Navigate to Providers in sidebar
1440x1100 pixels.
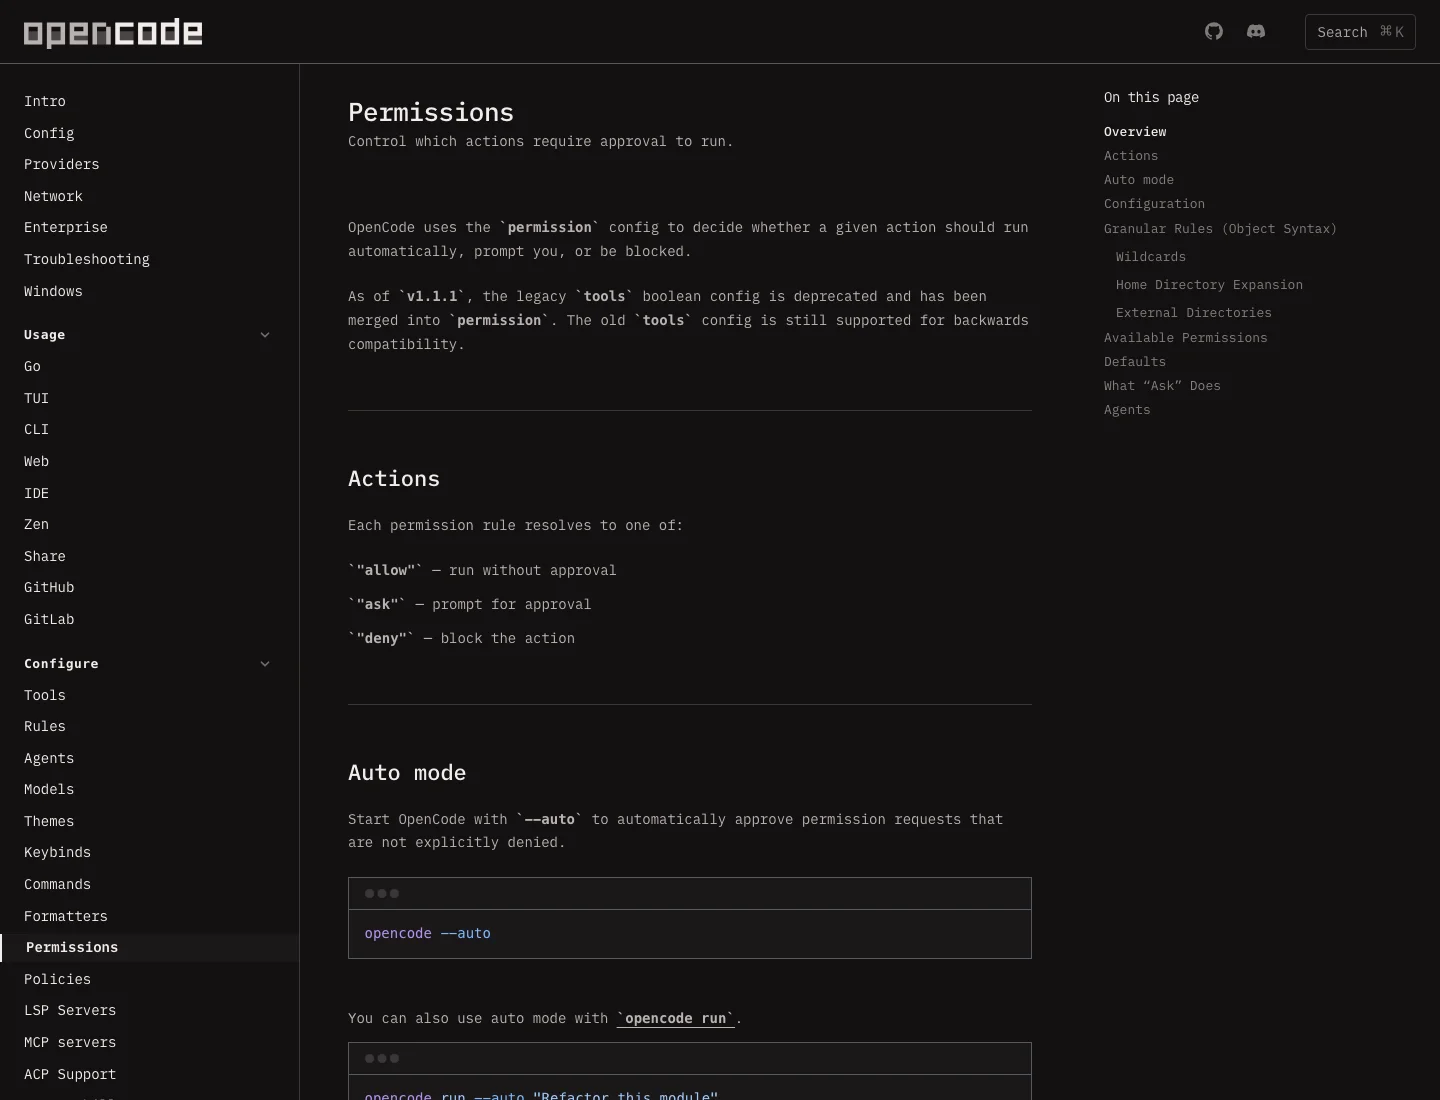(62, 164)
